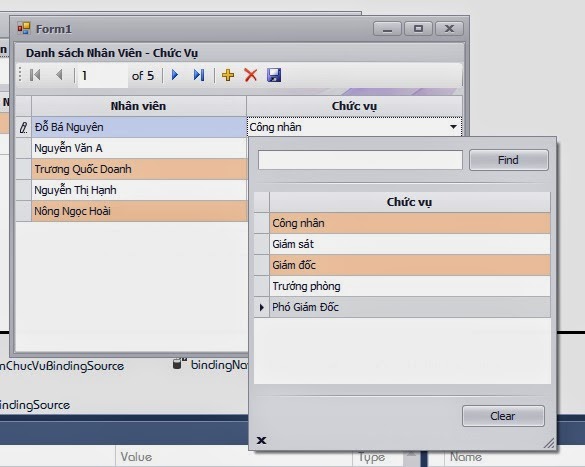Viewport: 585px width, 467px height.
Task: Select the ChucVuBindingSource component in designer
Action: (62, 366)
